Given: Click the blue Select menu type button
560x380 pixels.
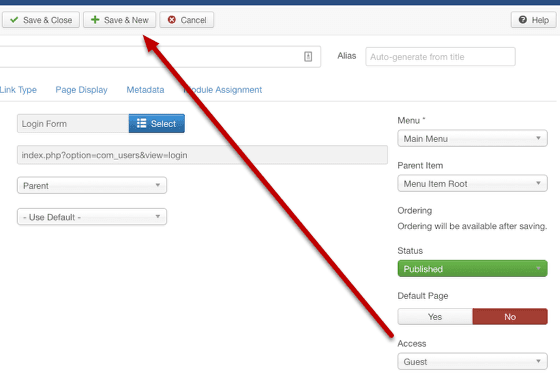Looking at the screenshot, I should click(157, 124).
